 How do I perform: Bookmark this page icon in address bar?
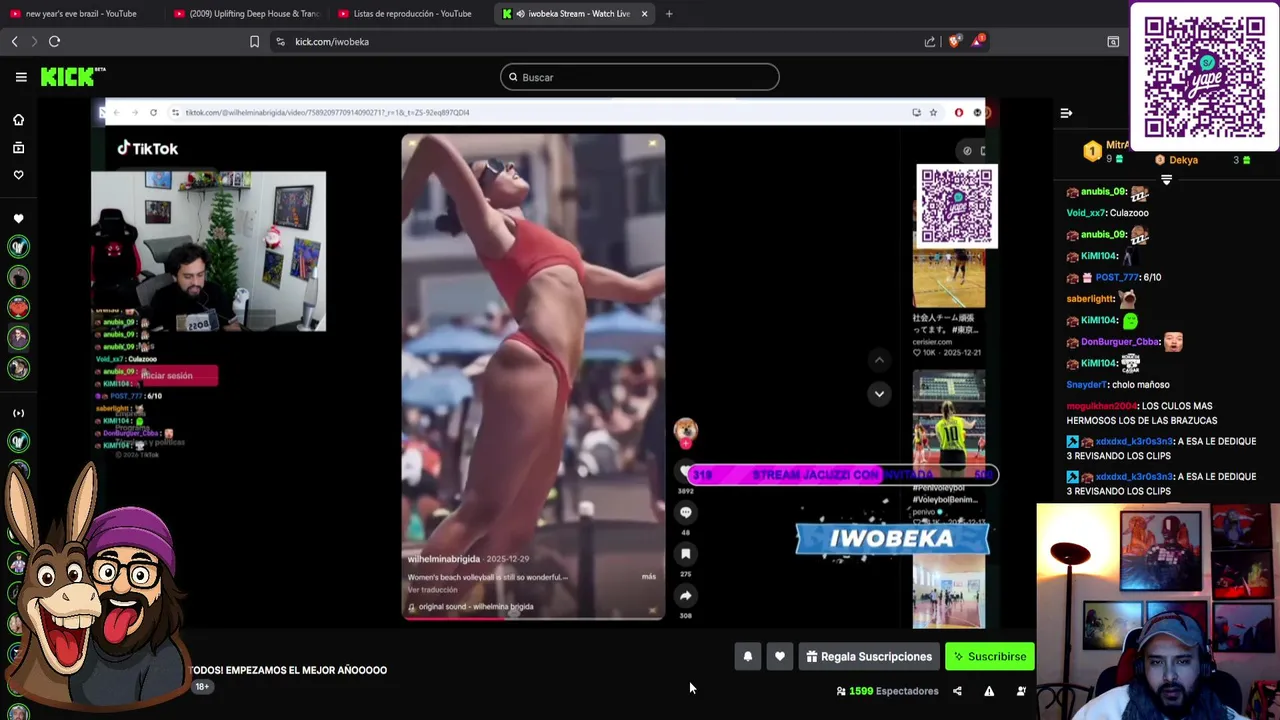pos(254,41)
